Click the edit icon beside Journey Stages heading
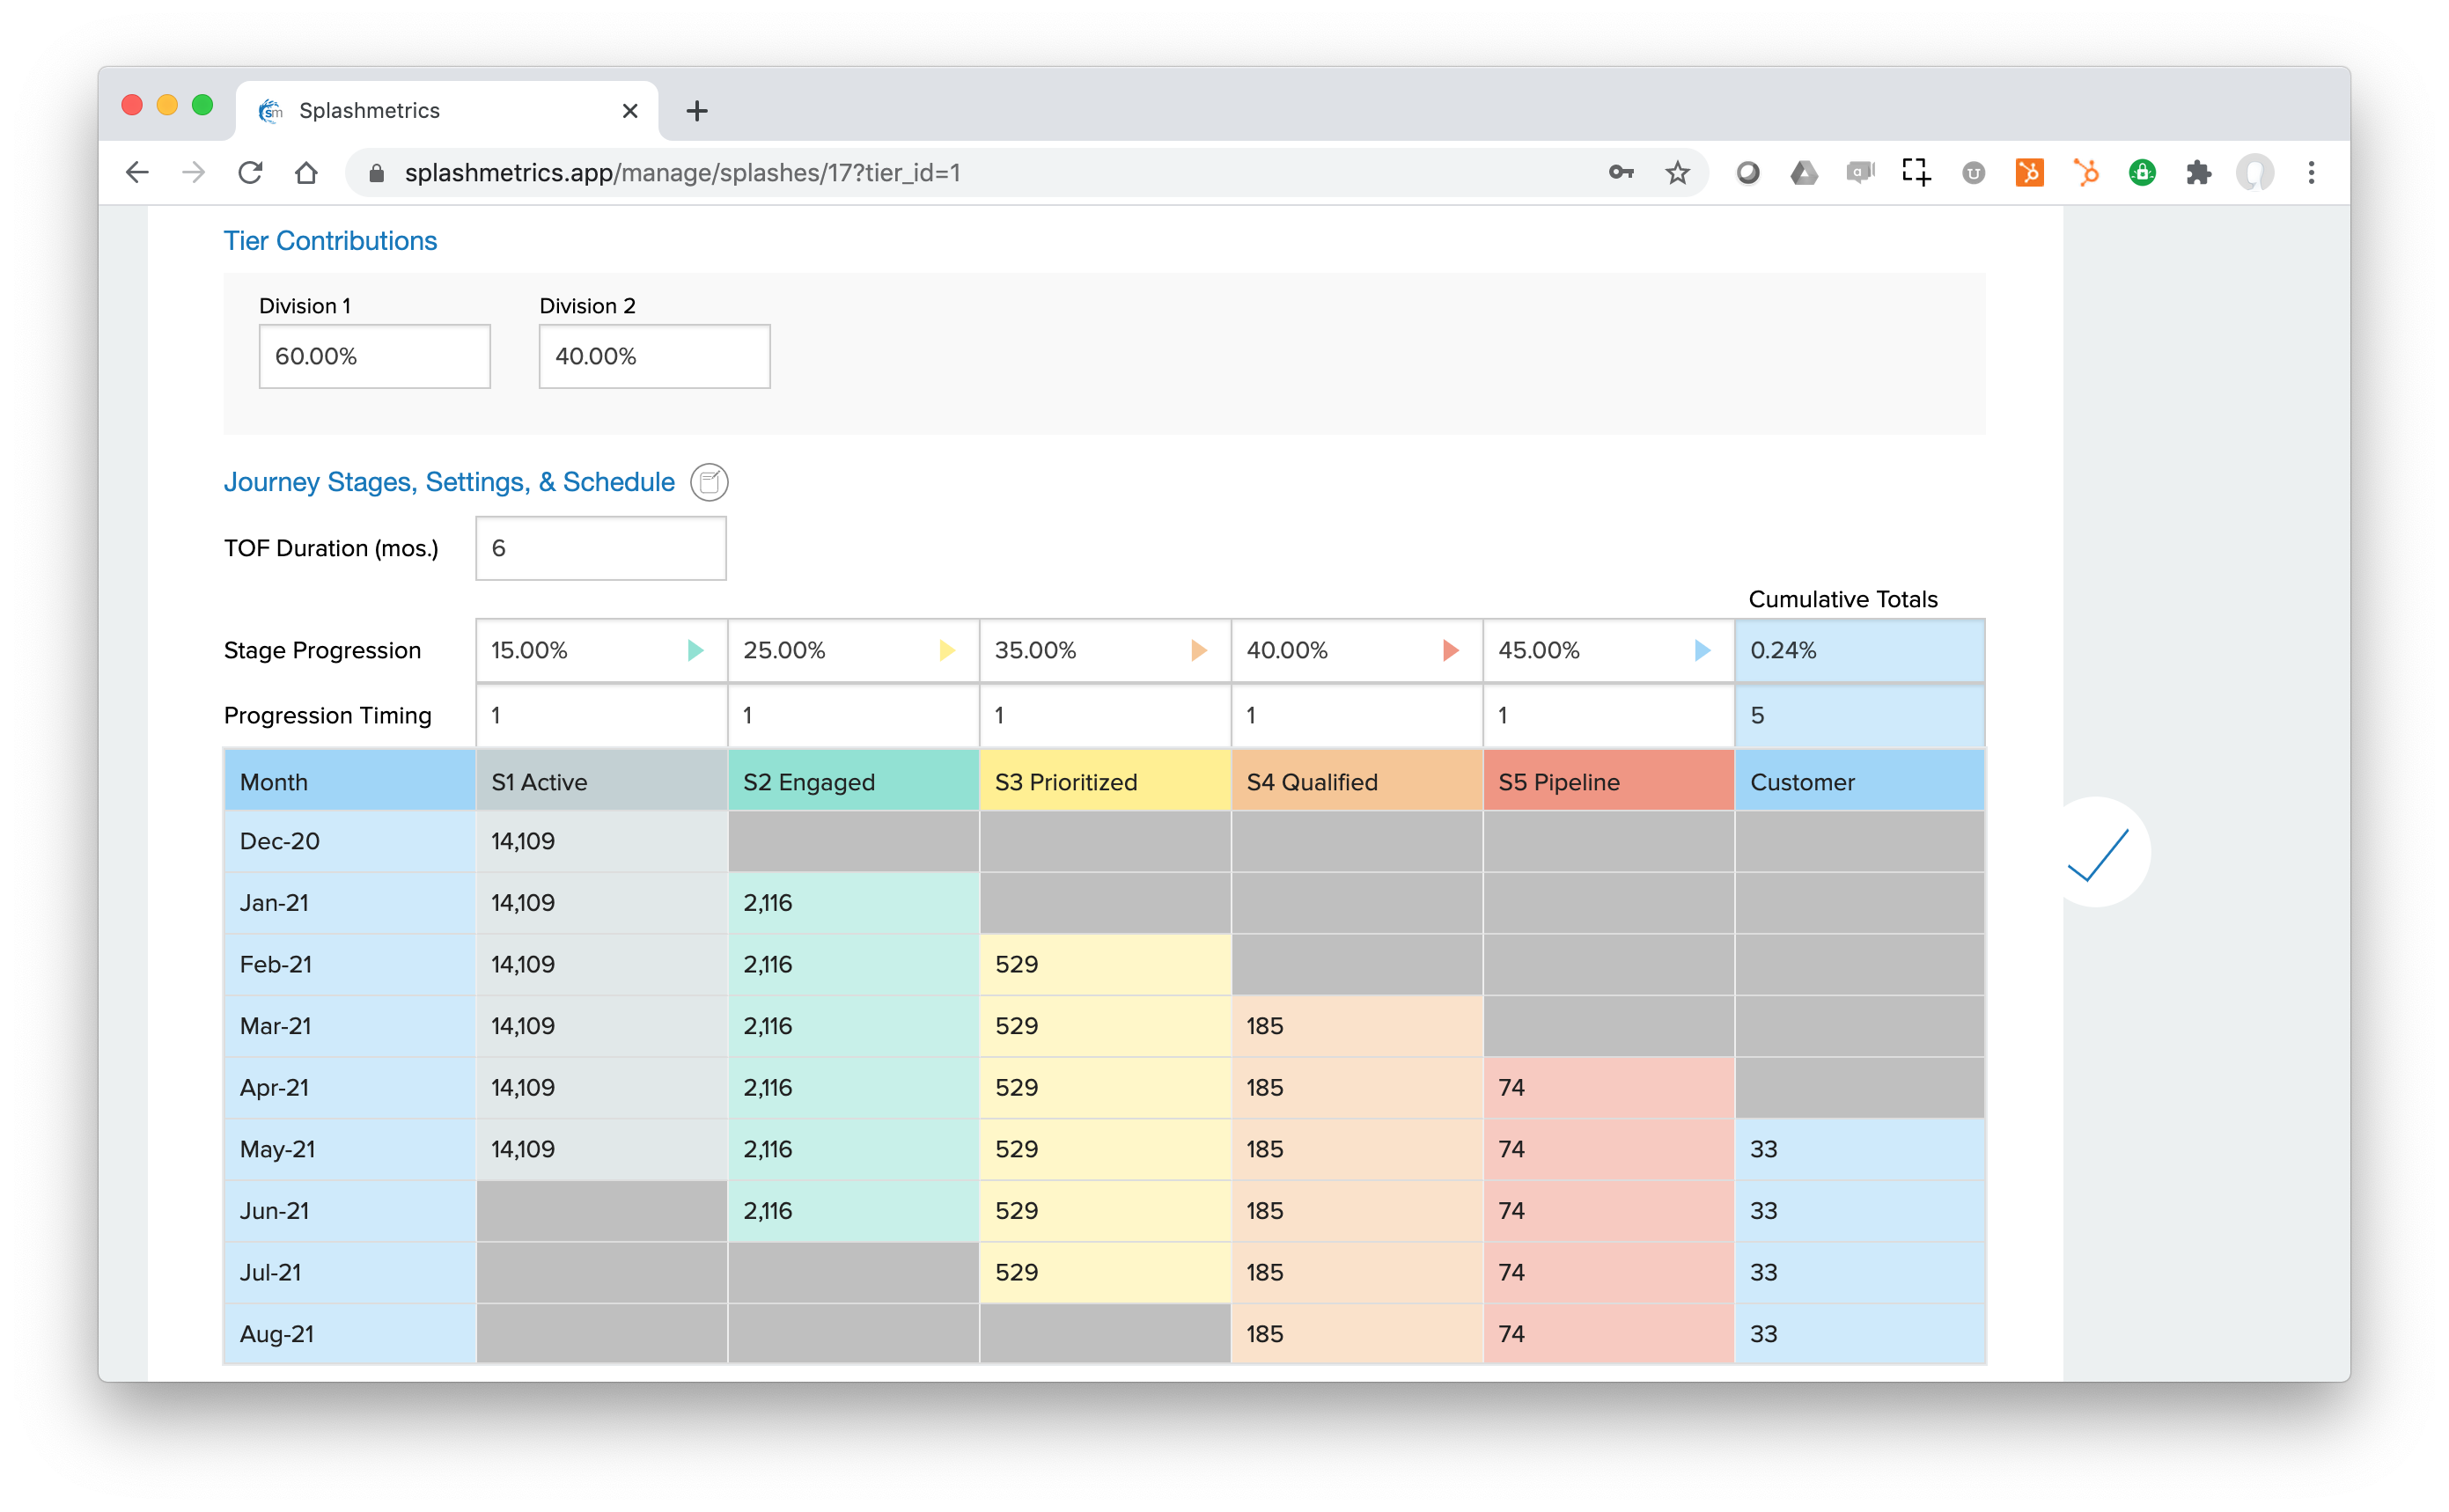Image resolution: width=2449 pixels, height=1512 pixels. pos(709,482)
